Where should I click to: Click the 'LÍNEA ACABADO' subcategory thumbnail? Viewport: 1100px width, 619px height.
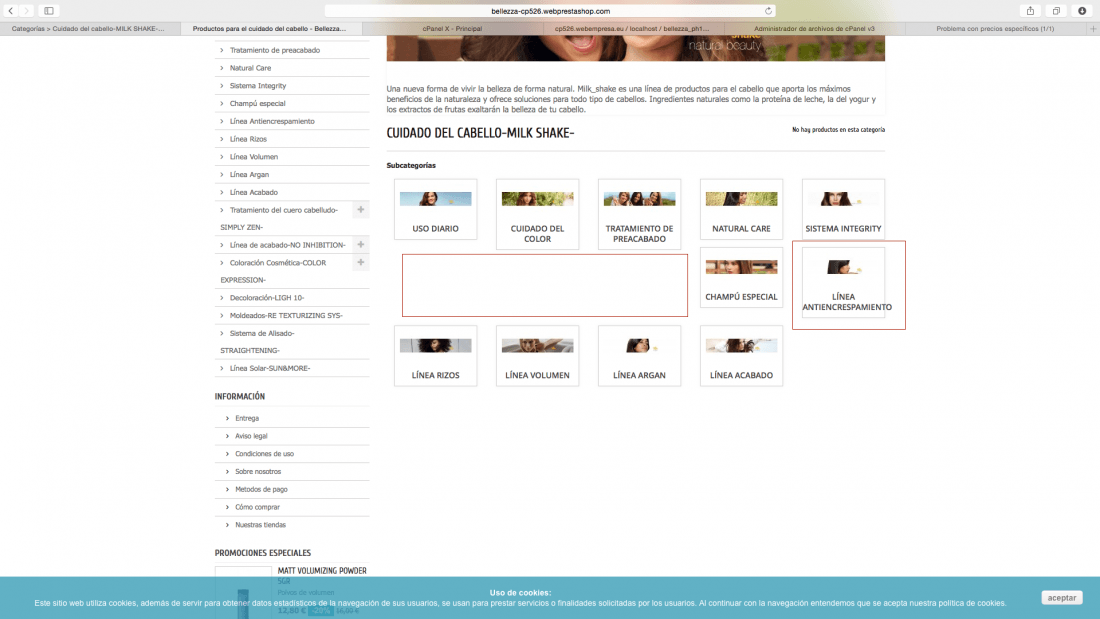click(741, 346)
